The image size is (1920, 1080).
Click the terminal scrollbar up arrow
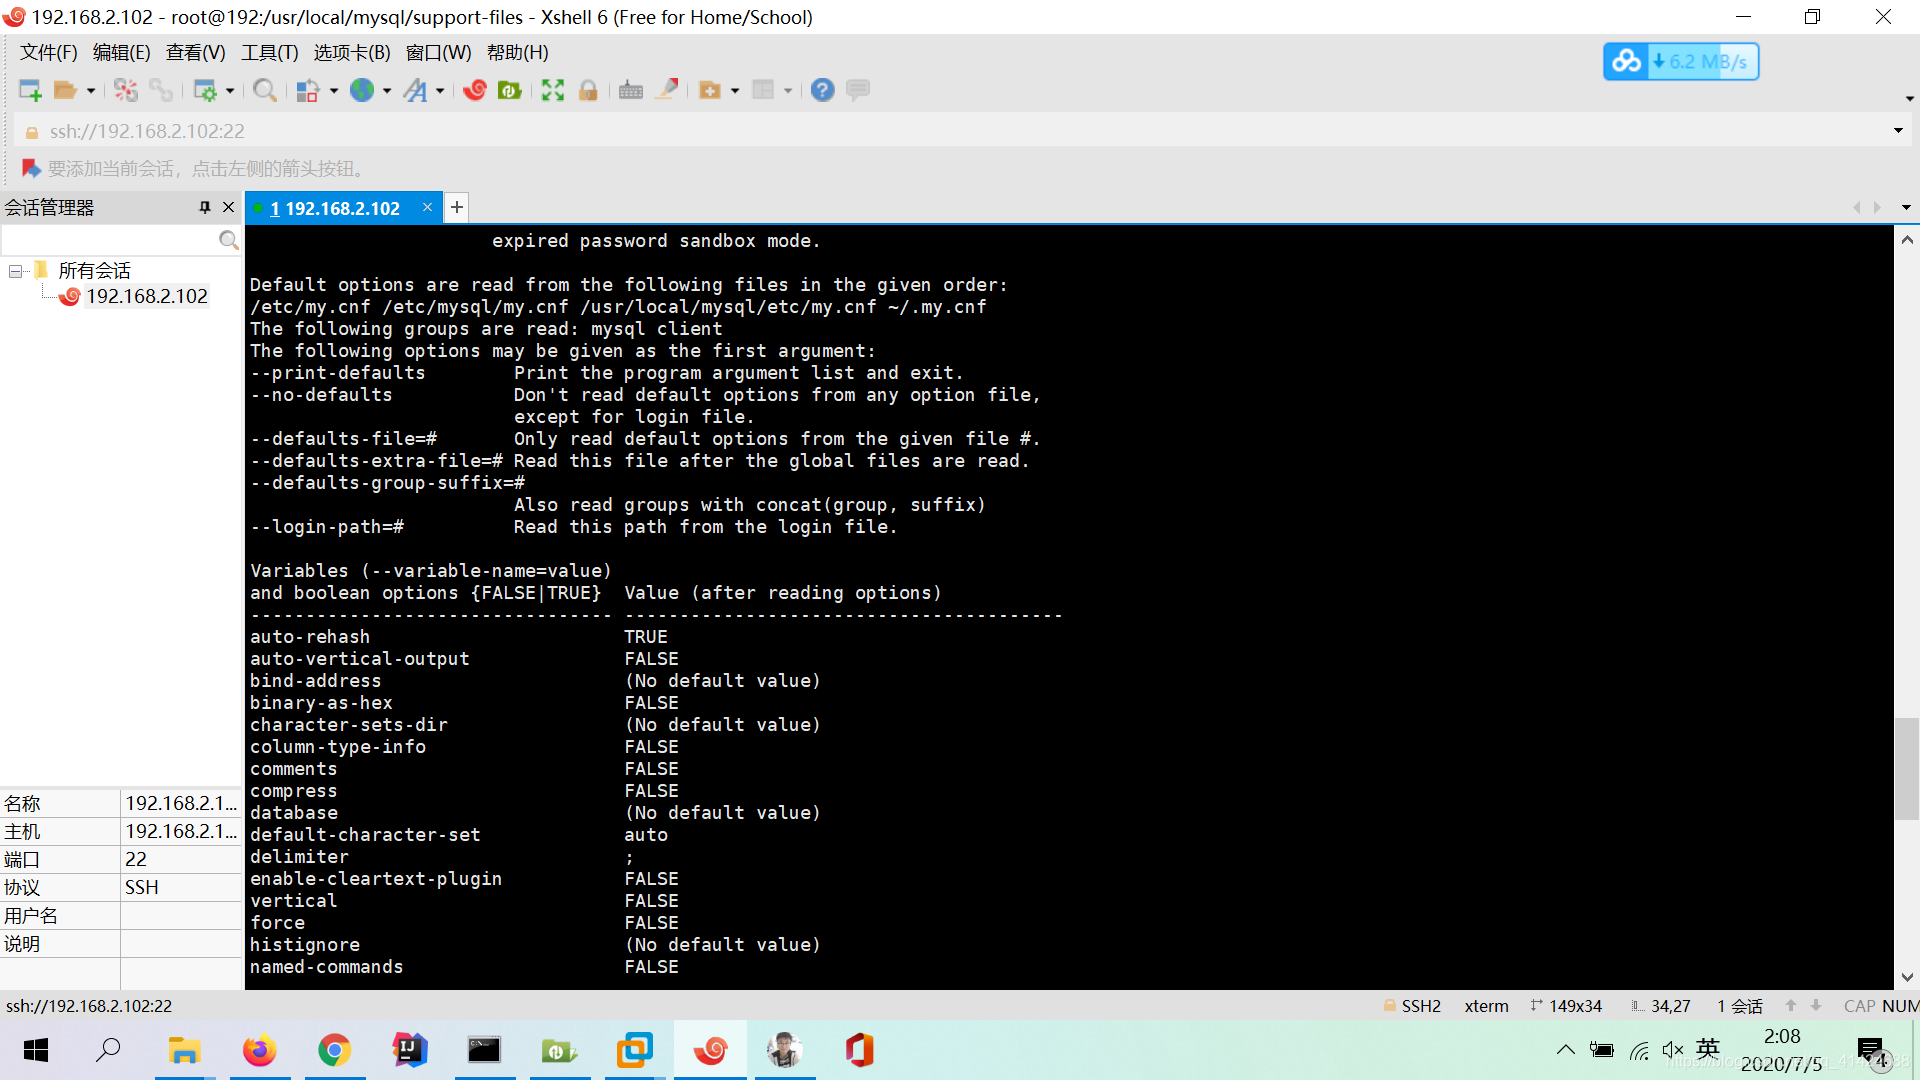(1907, 240)
